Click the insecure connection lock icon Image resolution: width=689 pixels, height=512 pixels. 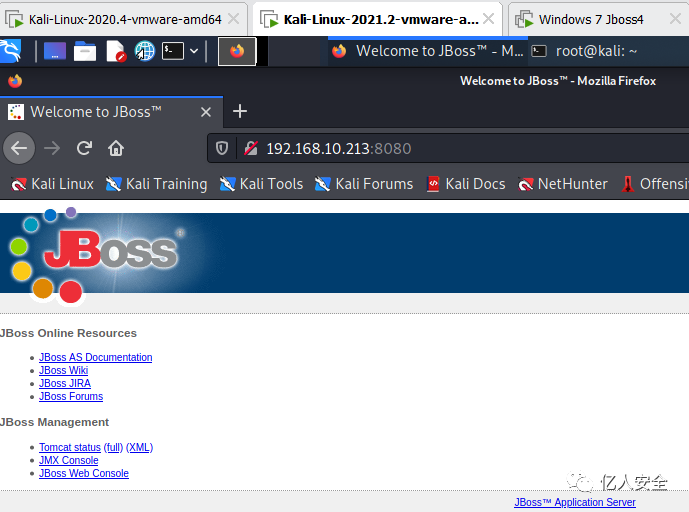click(251, 149)
